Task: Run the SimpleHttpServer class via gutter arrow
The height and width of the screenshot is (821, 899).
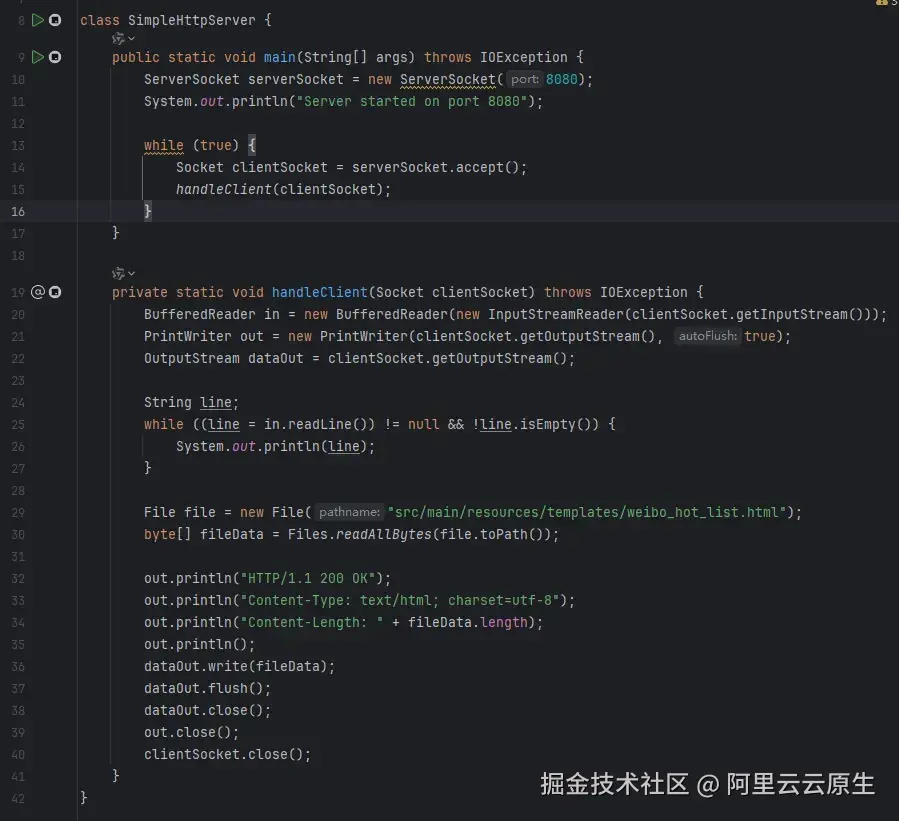Action: click(x=40, y=19)
